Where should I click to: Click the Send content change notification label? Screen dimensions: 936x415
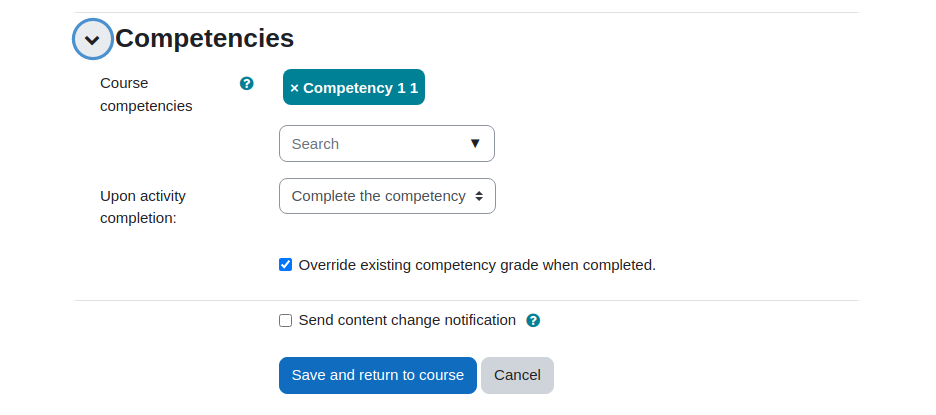point(407,320)
